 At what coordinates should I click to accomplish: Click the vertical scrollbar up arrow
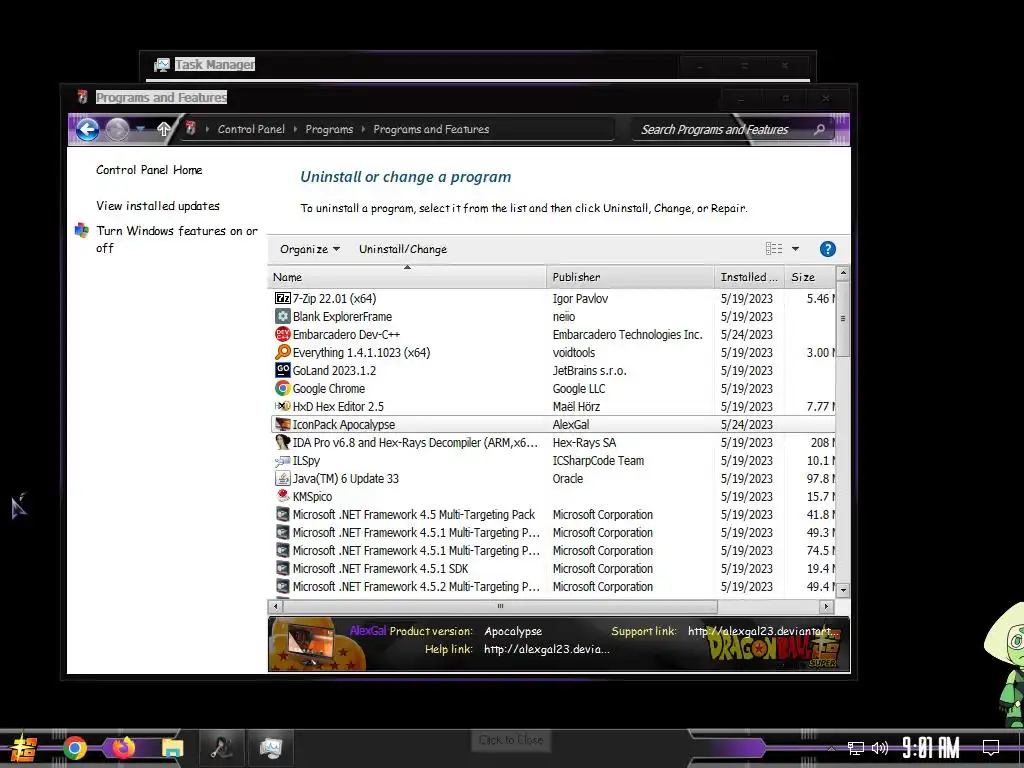coord(843,272)
